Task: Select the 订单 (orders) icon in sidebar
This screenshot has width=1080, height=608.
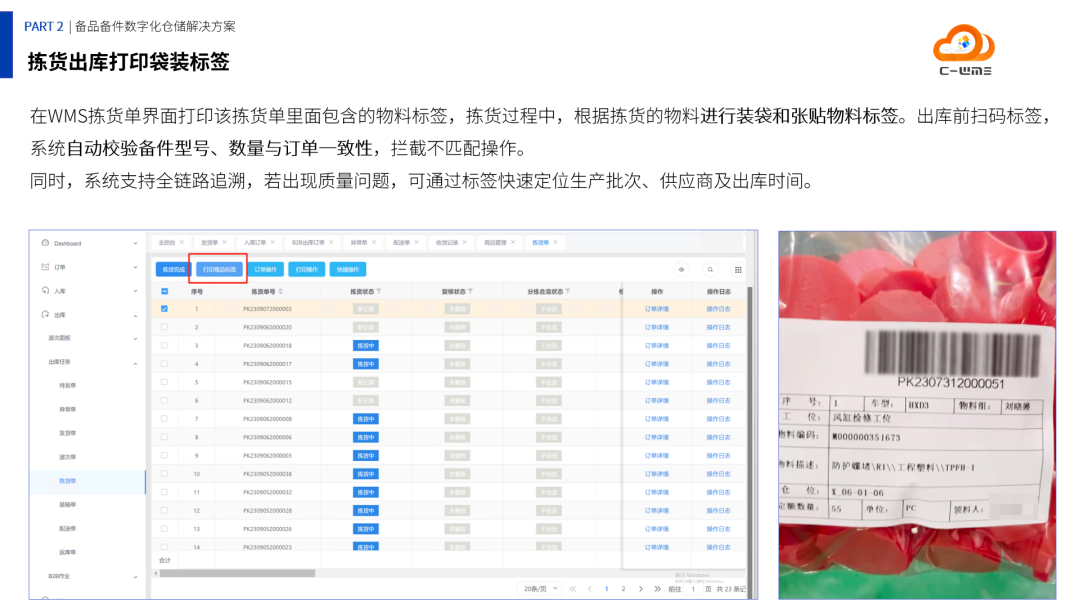Action: point(45,266)
